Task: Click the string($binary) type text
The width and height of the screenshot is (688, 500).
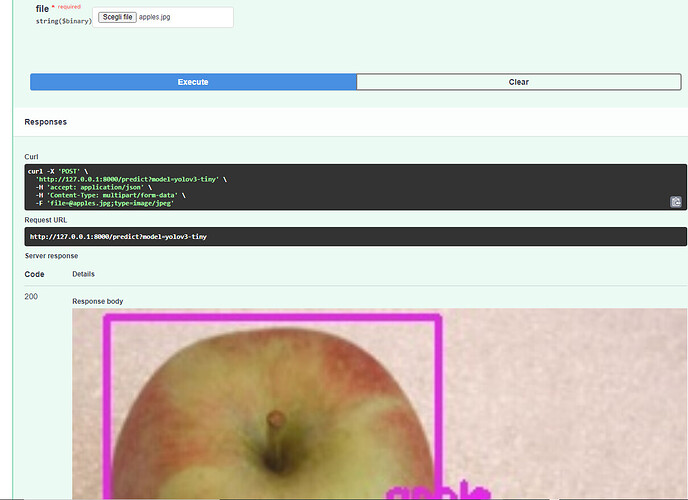Action: (64, 21)
